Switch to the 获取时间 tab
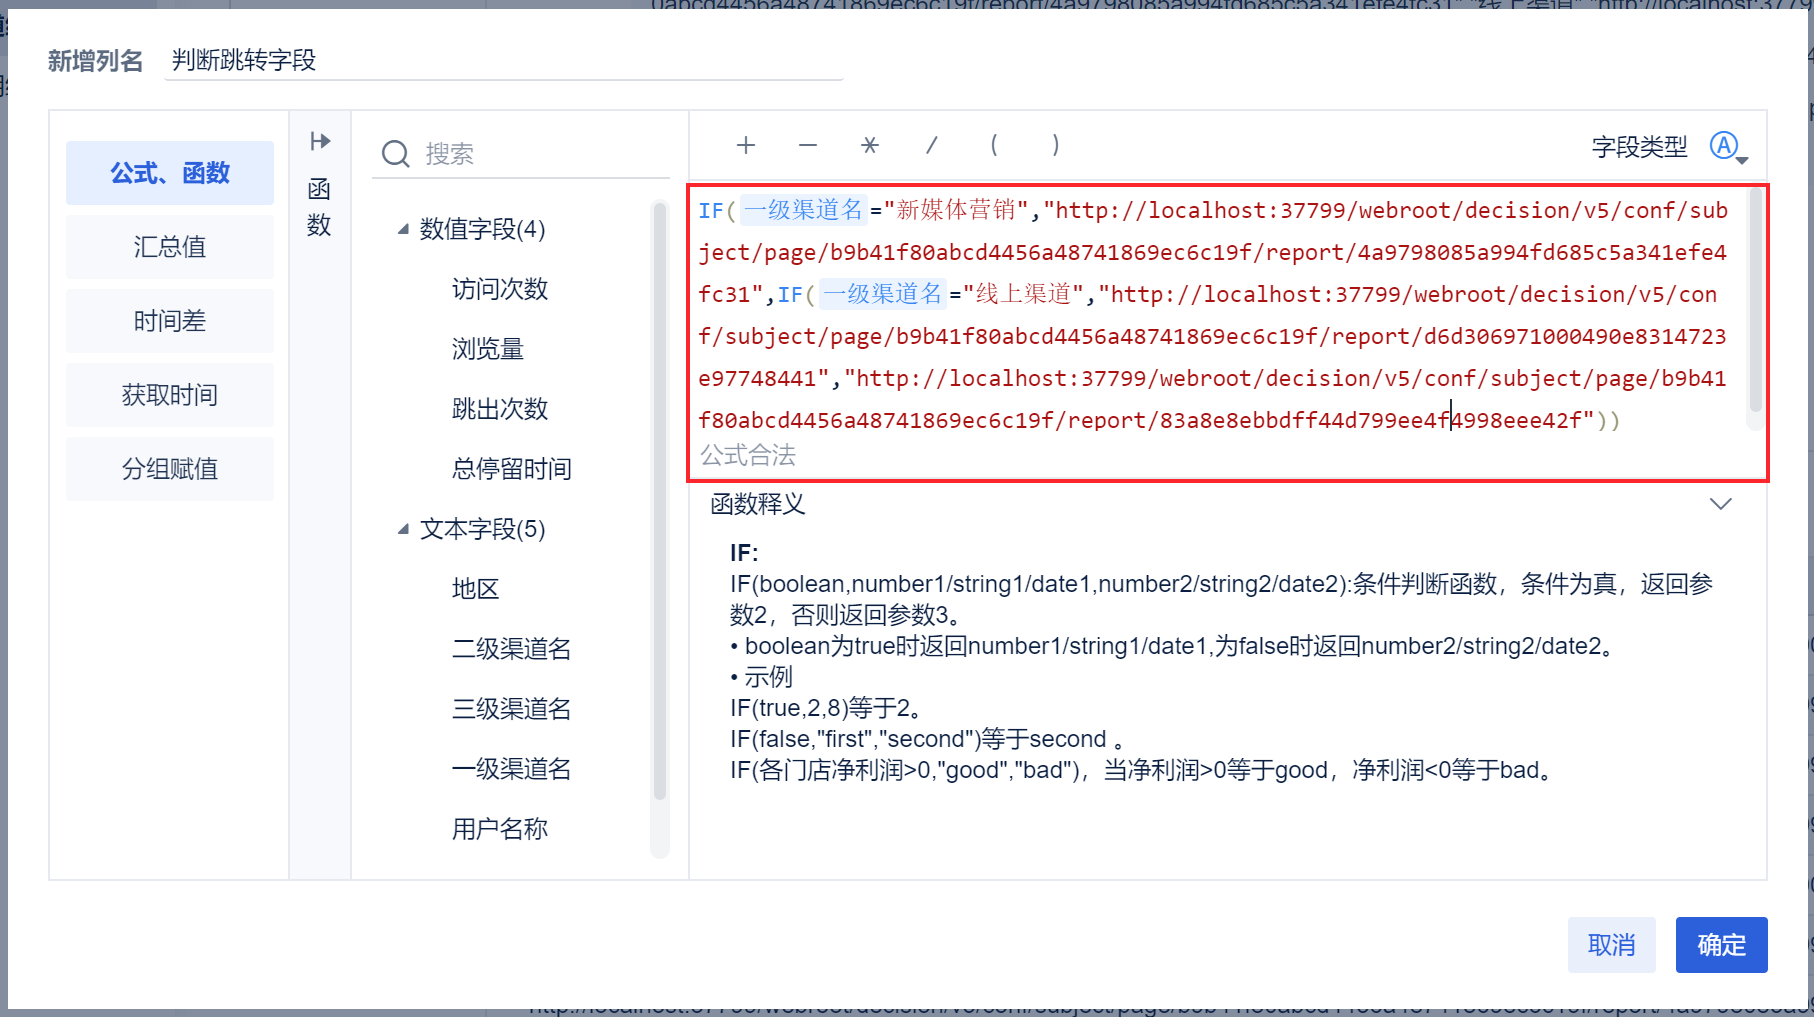The image size is (1814, 1017). point(170,395)
